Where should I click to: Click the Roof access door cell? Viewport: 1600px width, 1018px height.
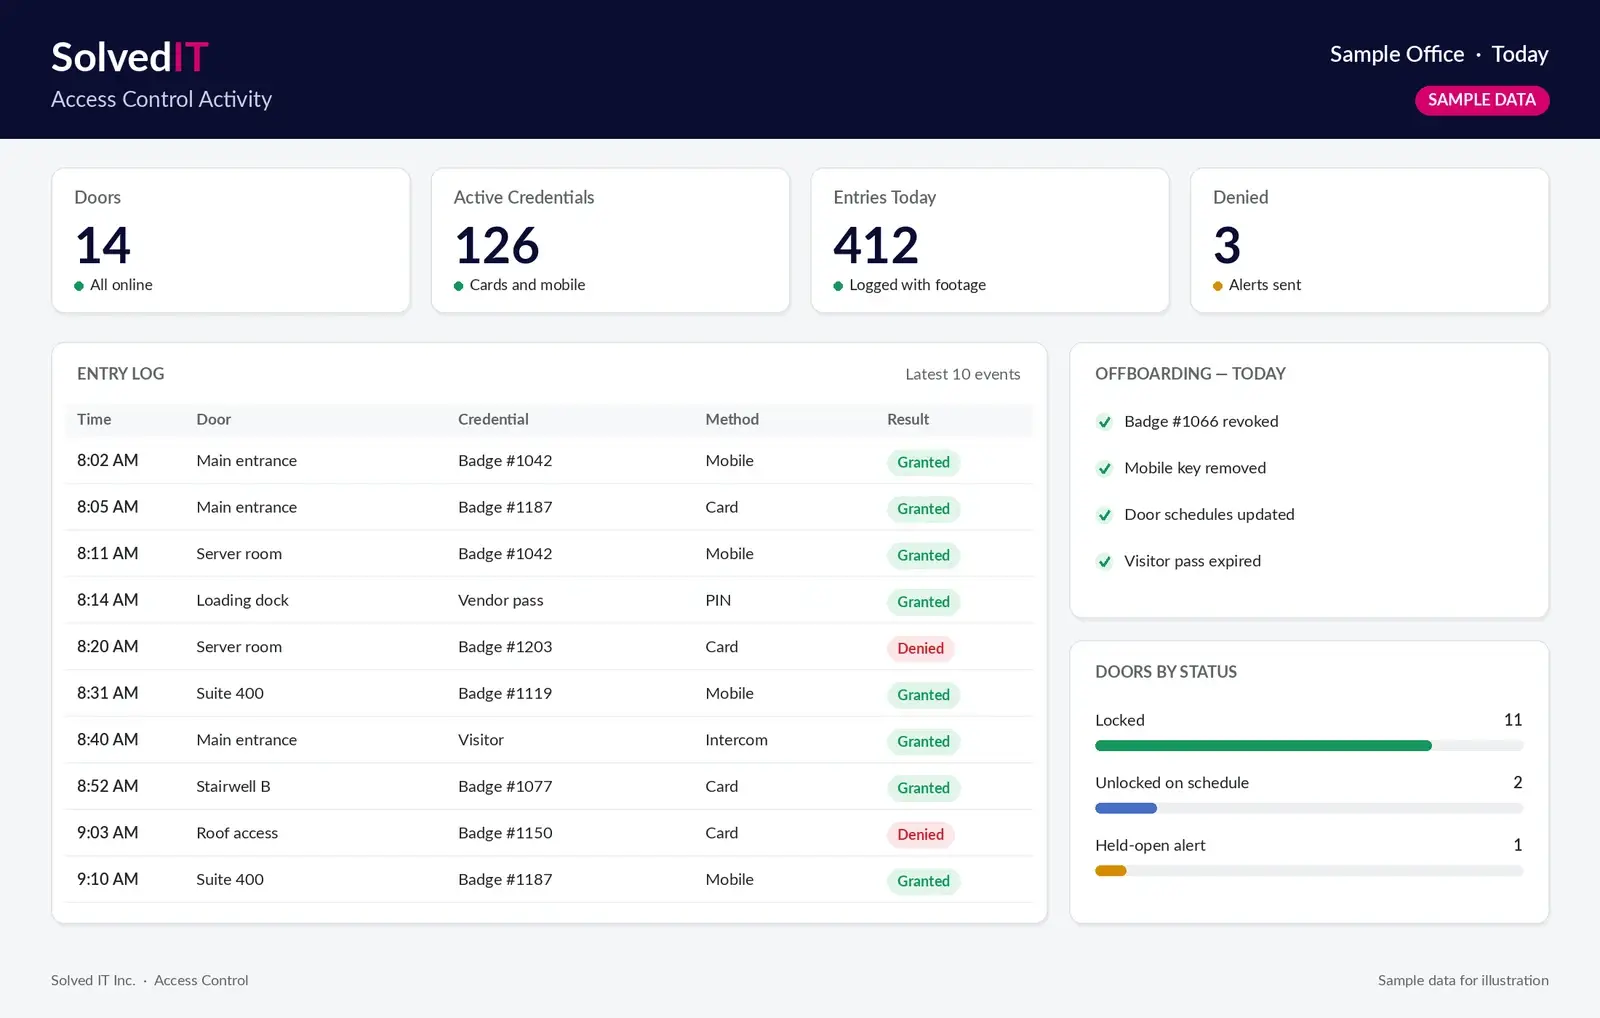(237, 833)
